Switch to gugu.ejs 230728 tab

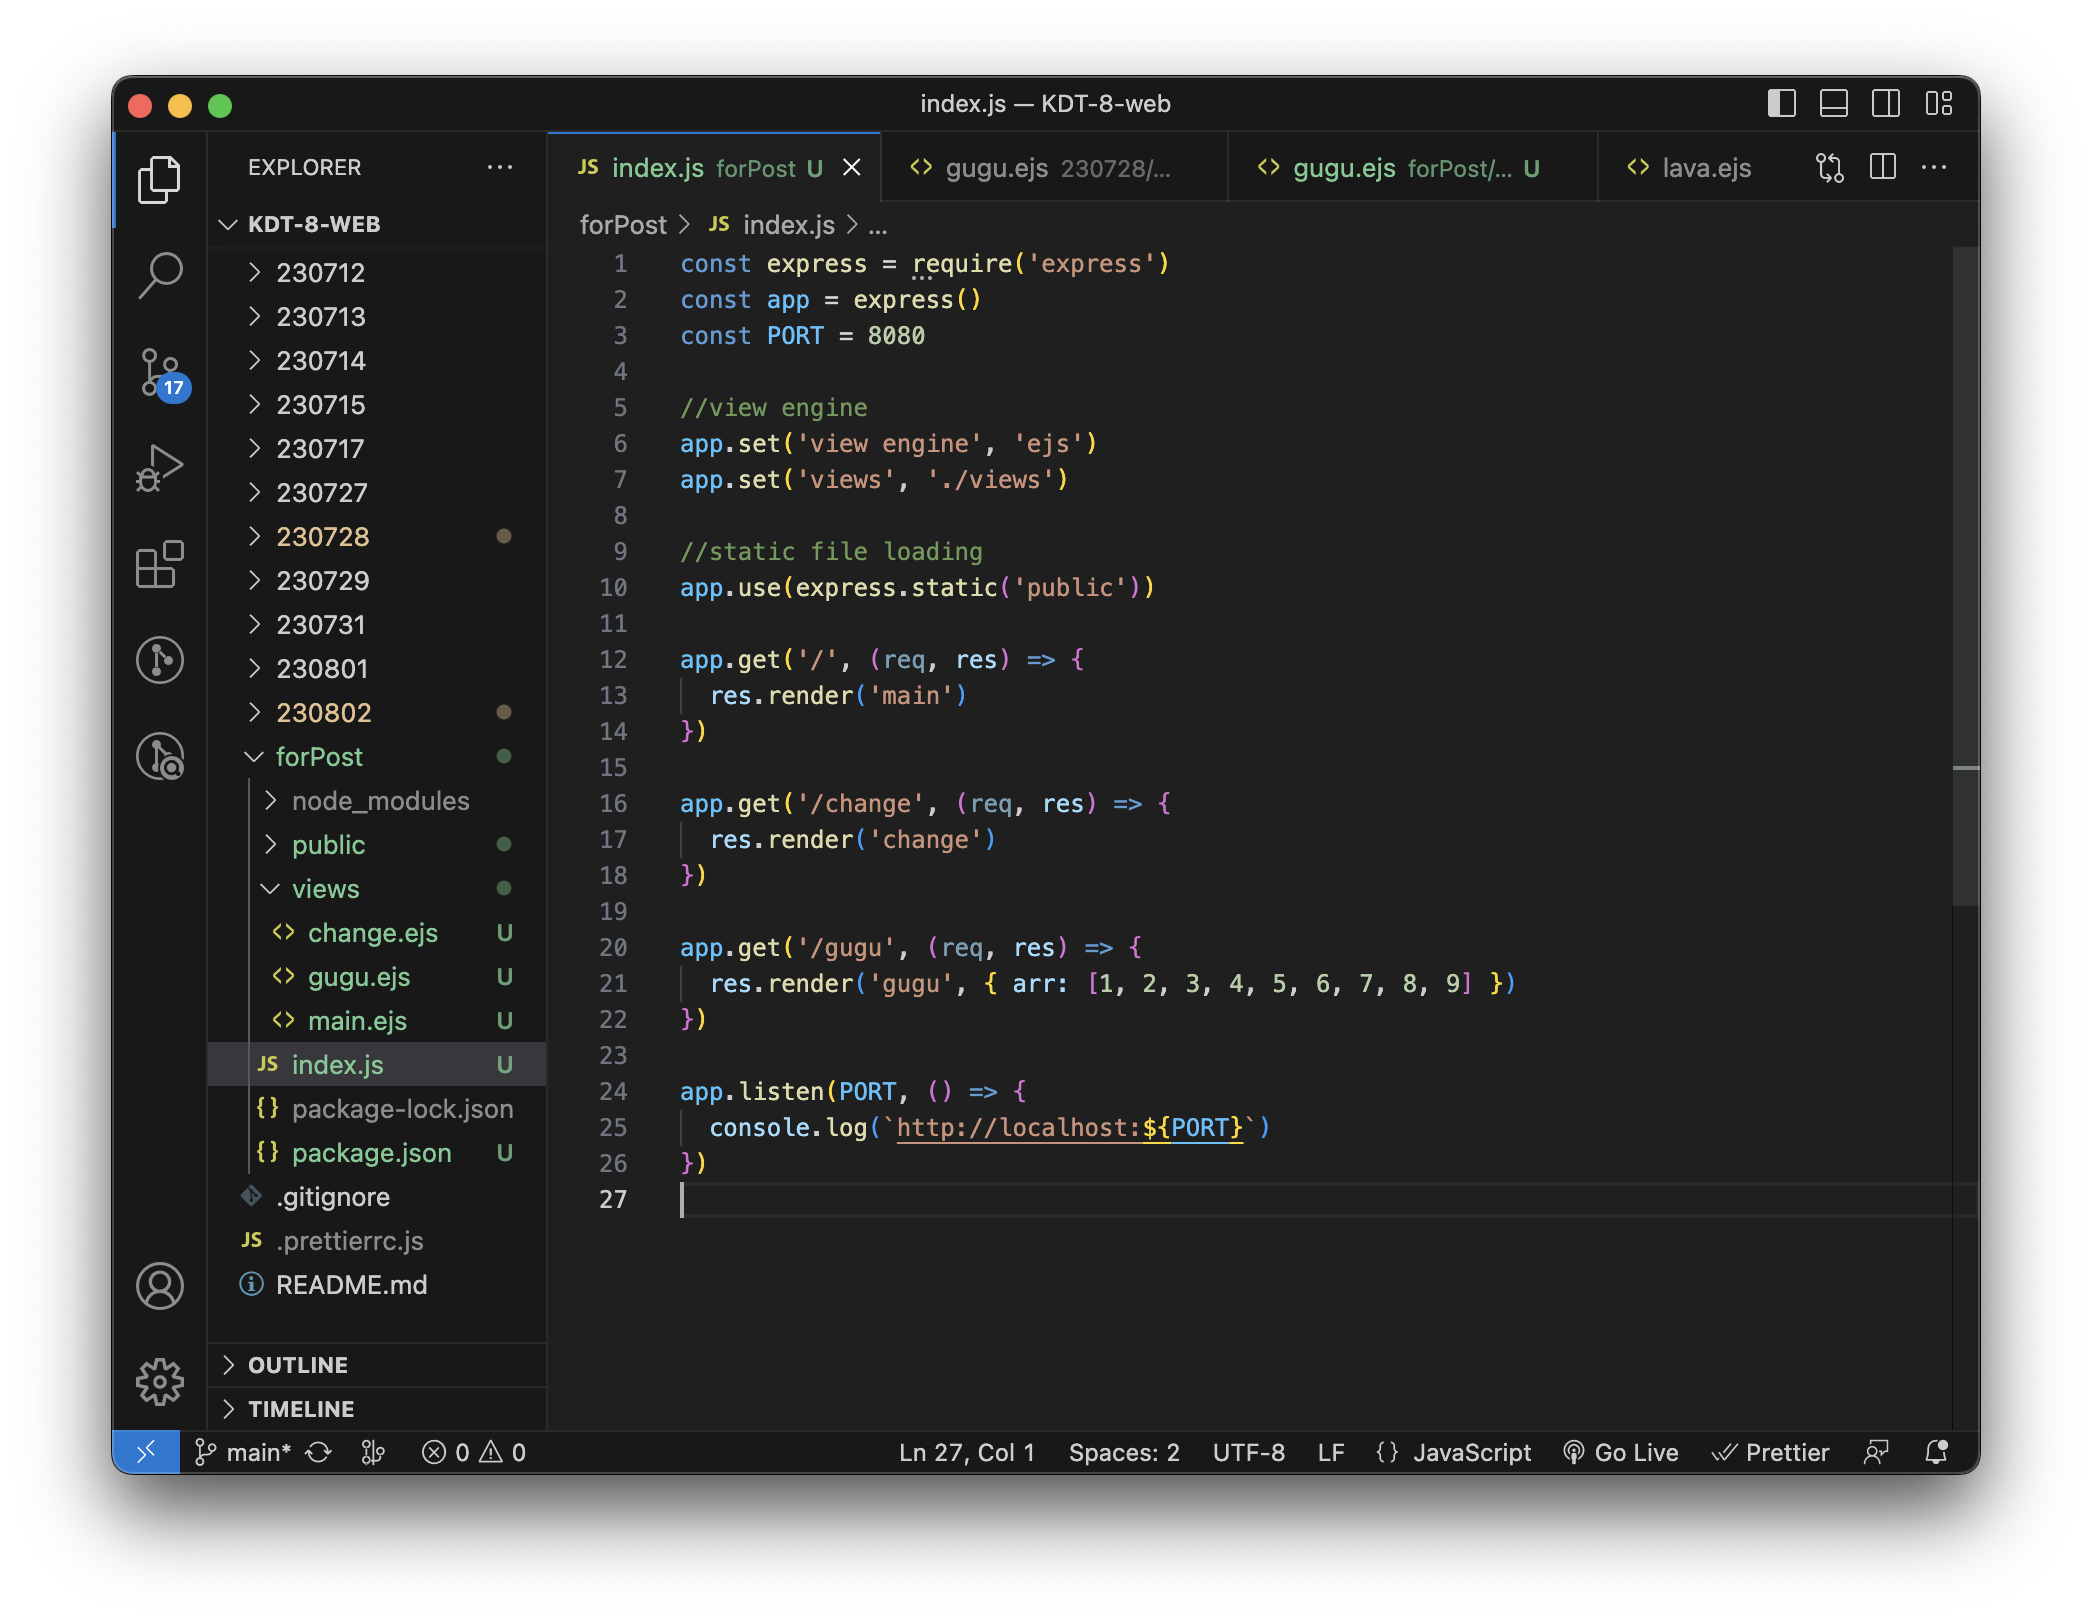[x=1055, y=168]
